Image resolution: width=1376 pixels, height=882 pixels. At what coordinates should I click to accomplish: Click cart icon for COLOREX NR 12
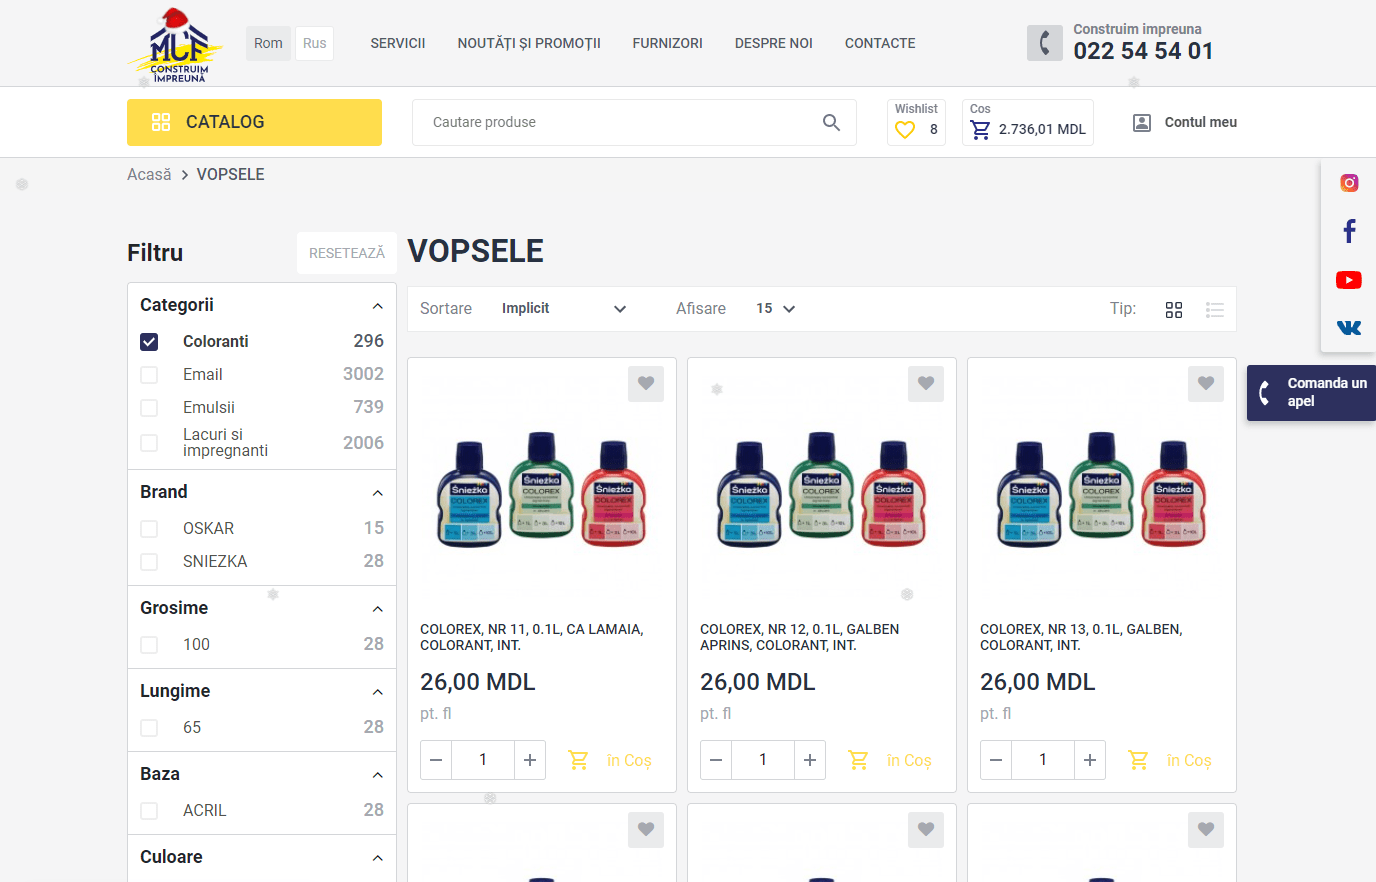[858, 760]
